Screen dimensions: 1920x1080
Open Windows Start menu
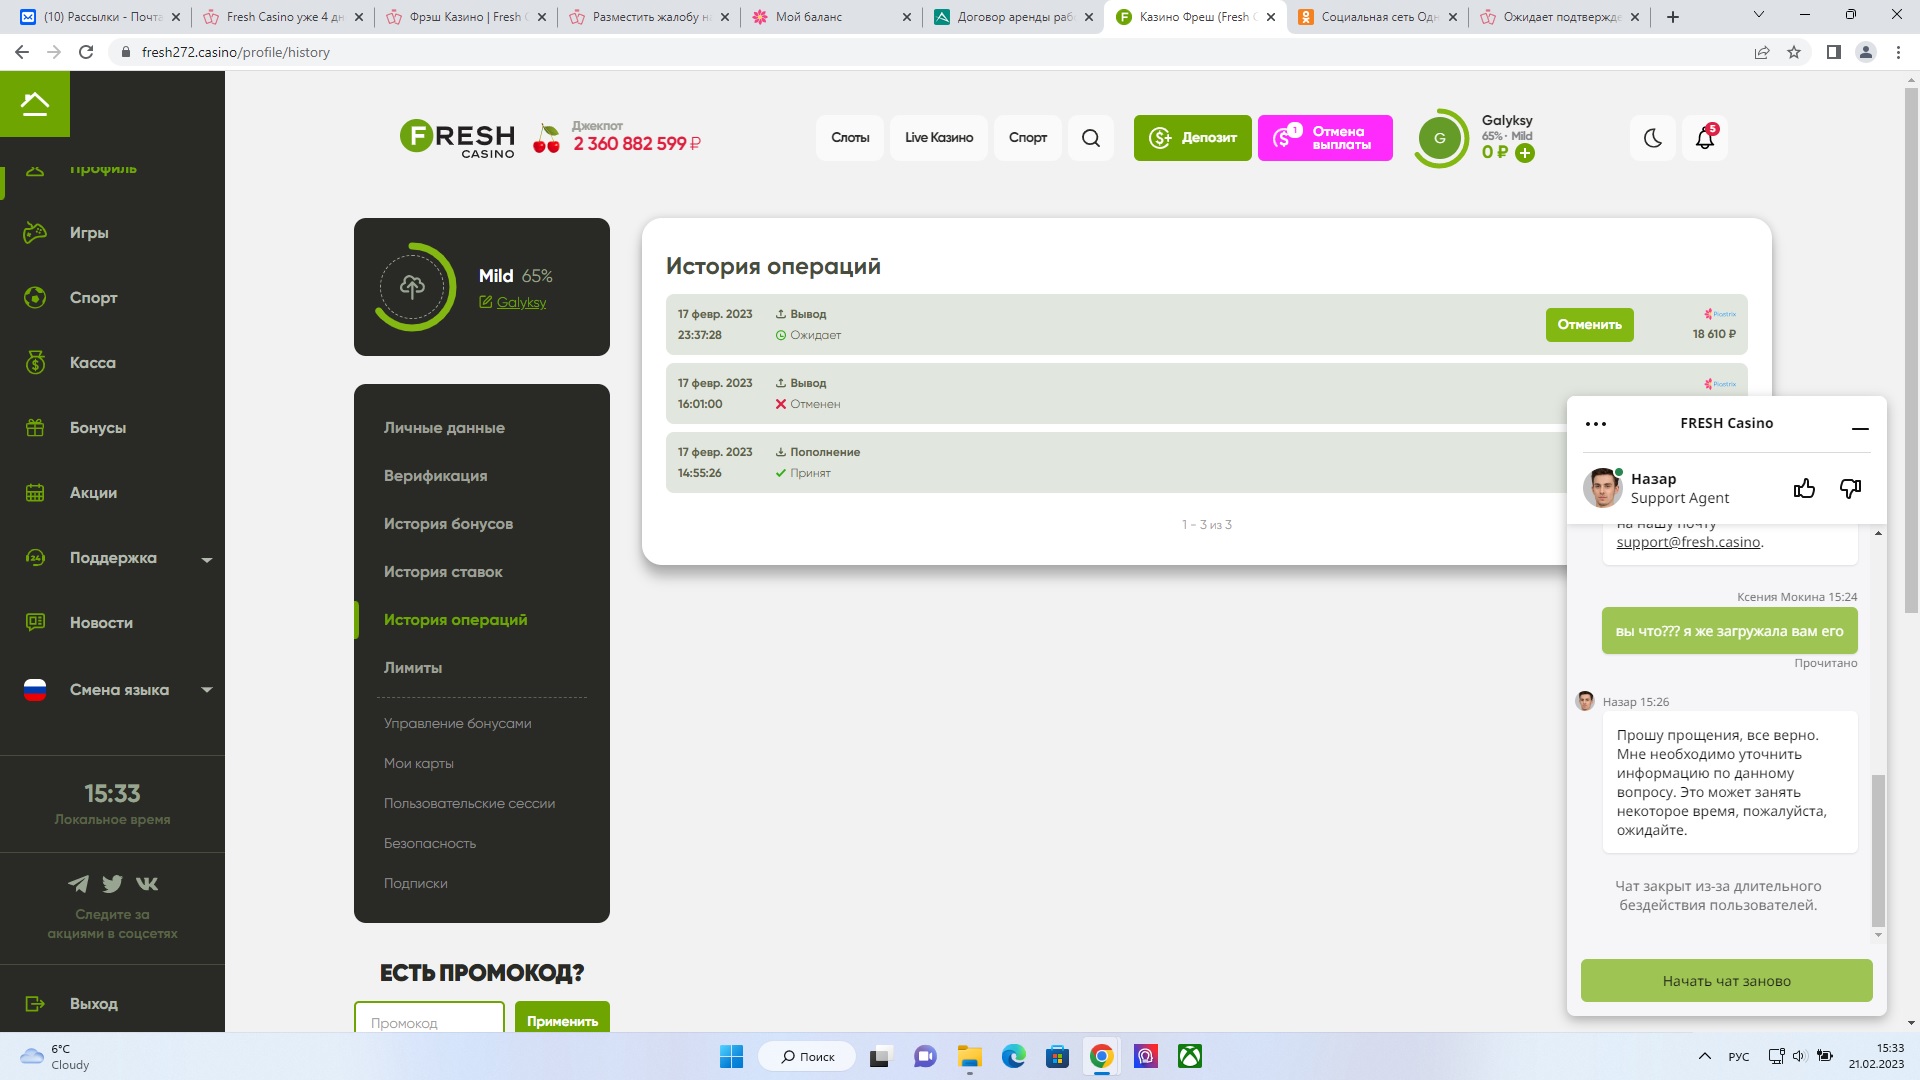click(x=731, y=1056)
